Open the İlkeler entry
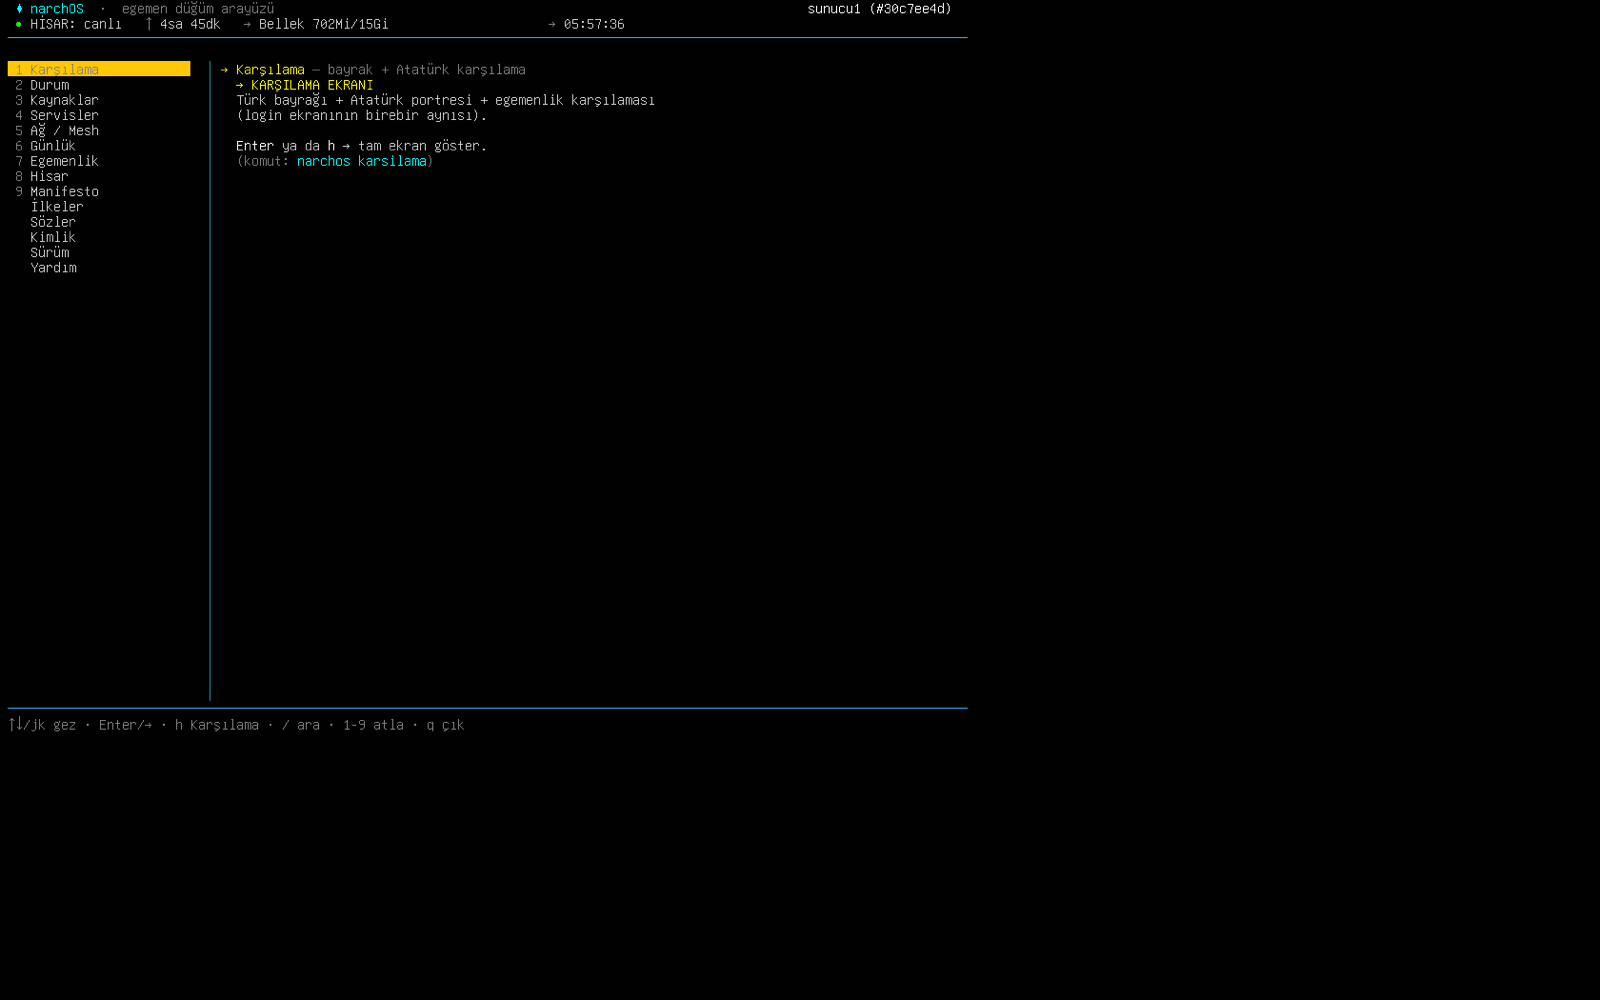 coord(57,206)
